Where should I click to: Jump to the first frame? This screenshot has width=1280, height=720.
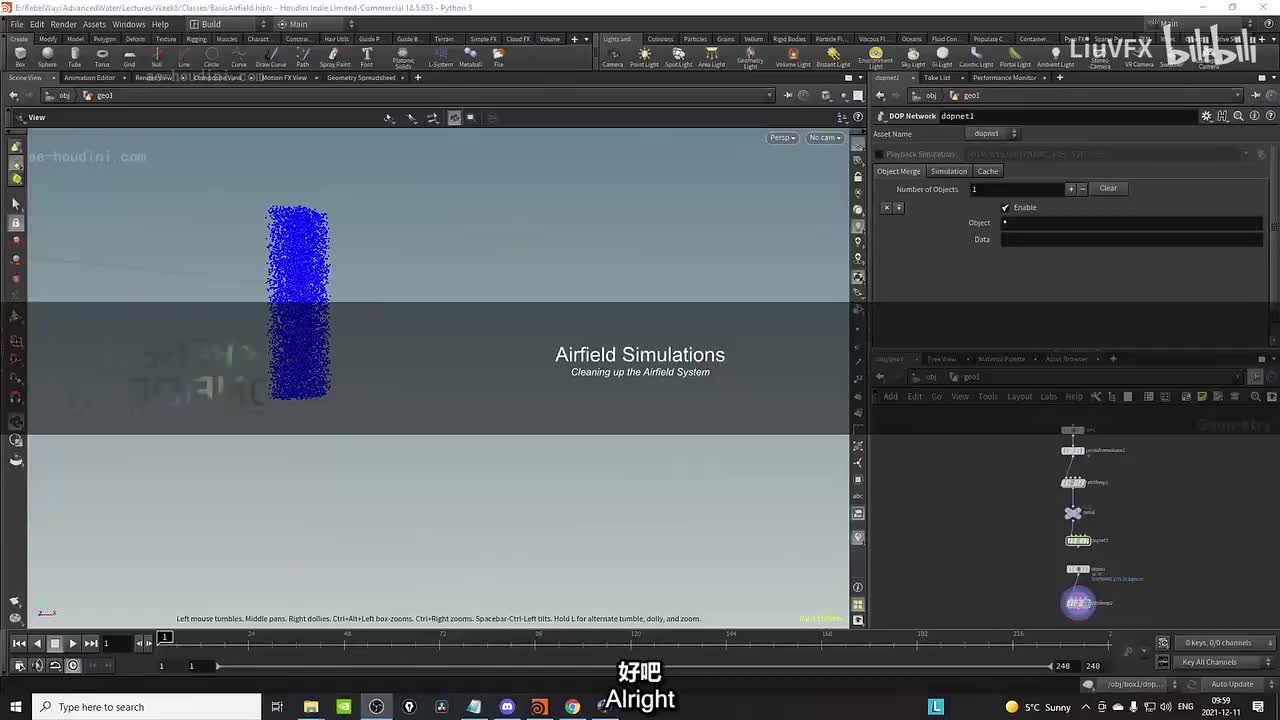19,643
